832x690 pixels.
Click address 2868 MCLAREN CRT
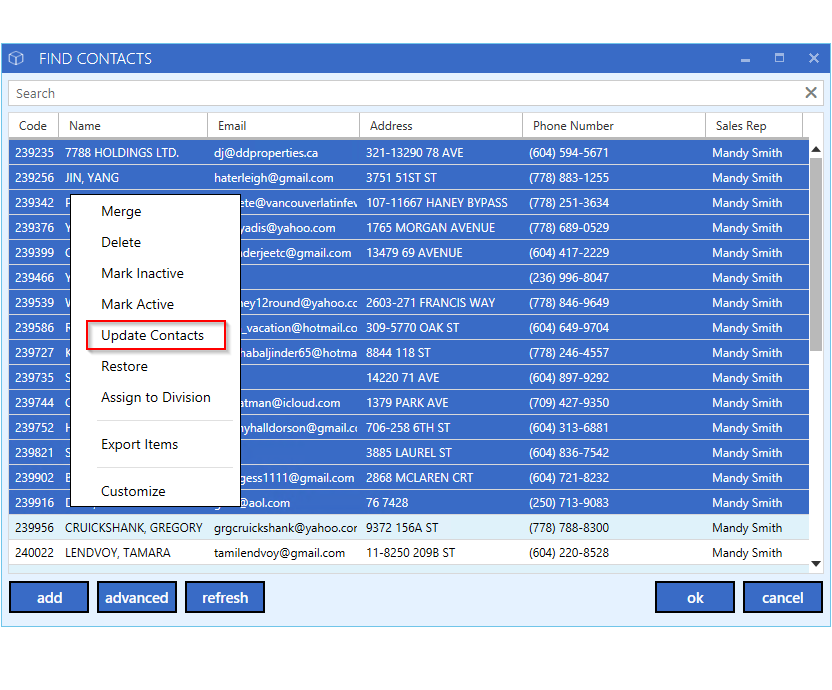(419, 477)
